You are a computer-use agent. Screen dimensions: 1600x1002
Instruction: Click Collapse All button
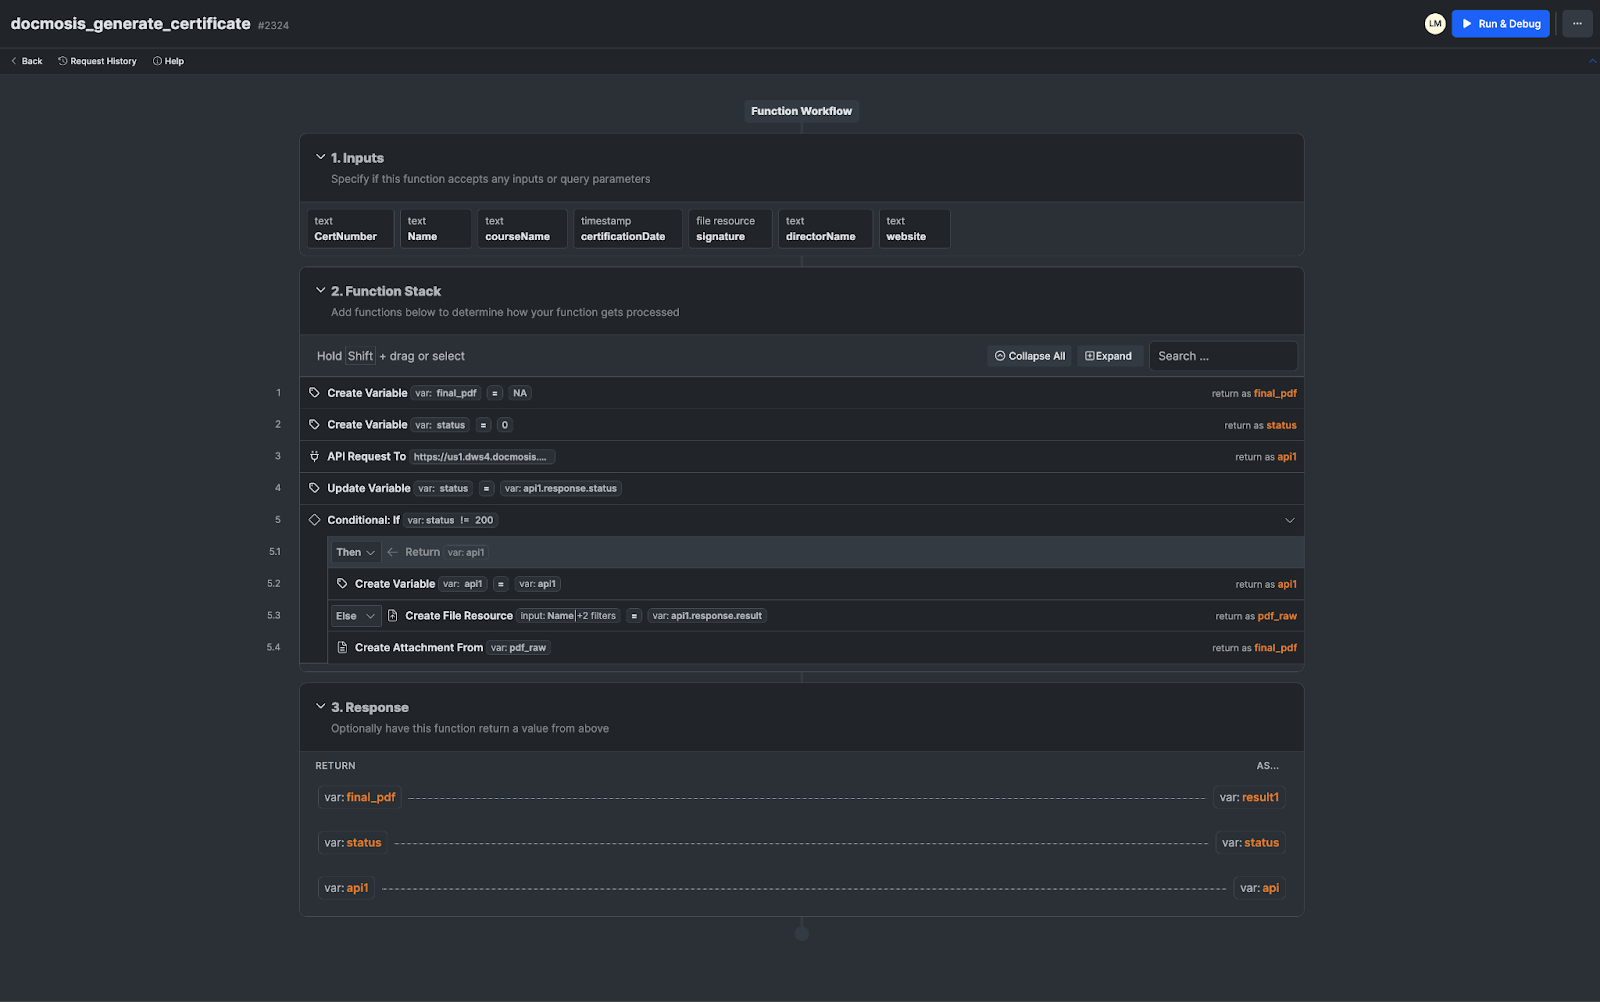[1029, 356]
